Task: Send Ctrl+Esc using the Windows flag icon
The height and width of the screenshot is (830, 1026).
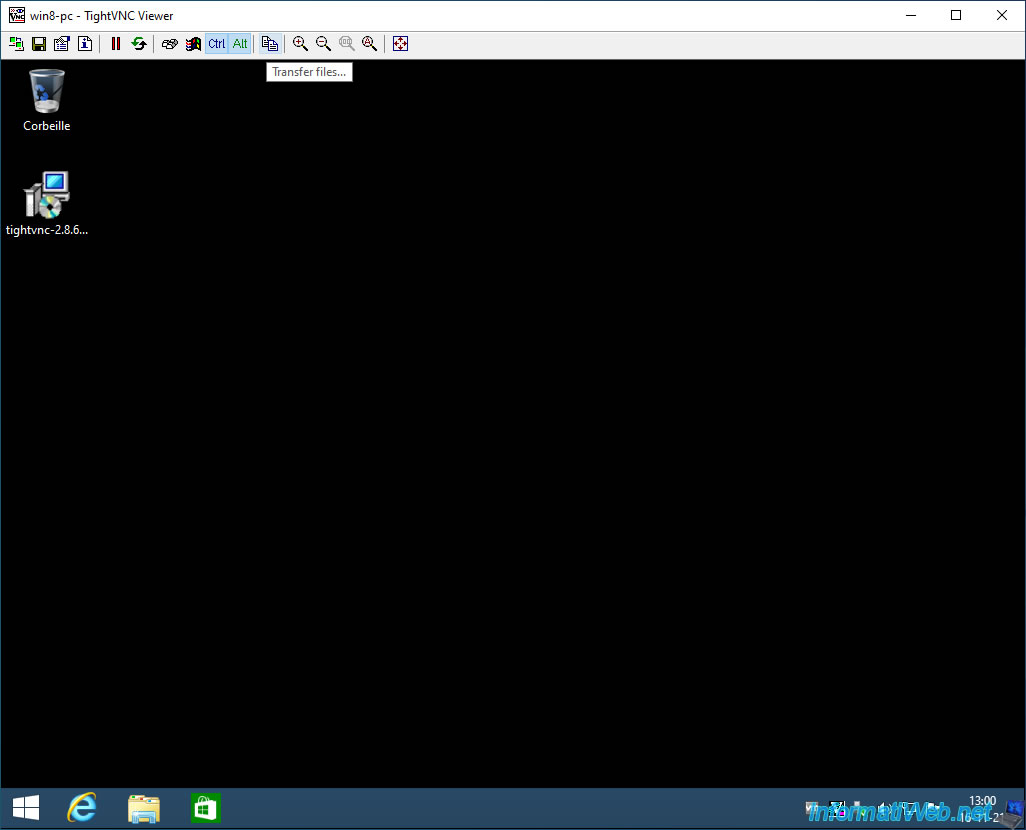Action: coord(193,44)
